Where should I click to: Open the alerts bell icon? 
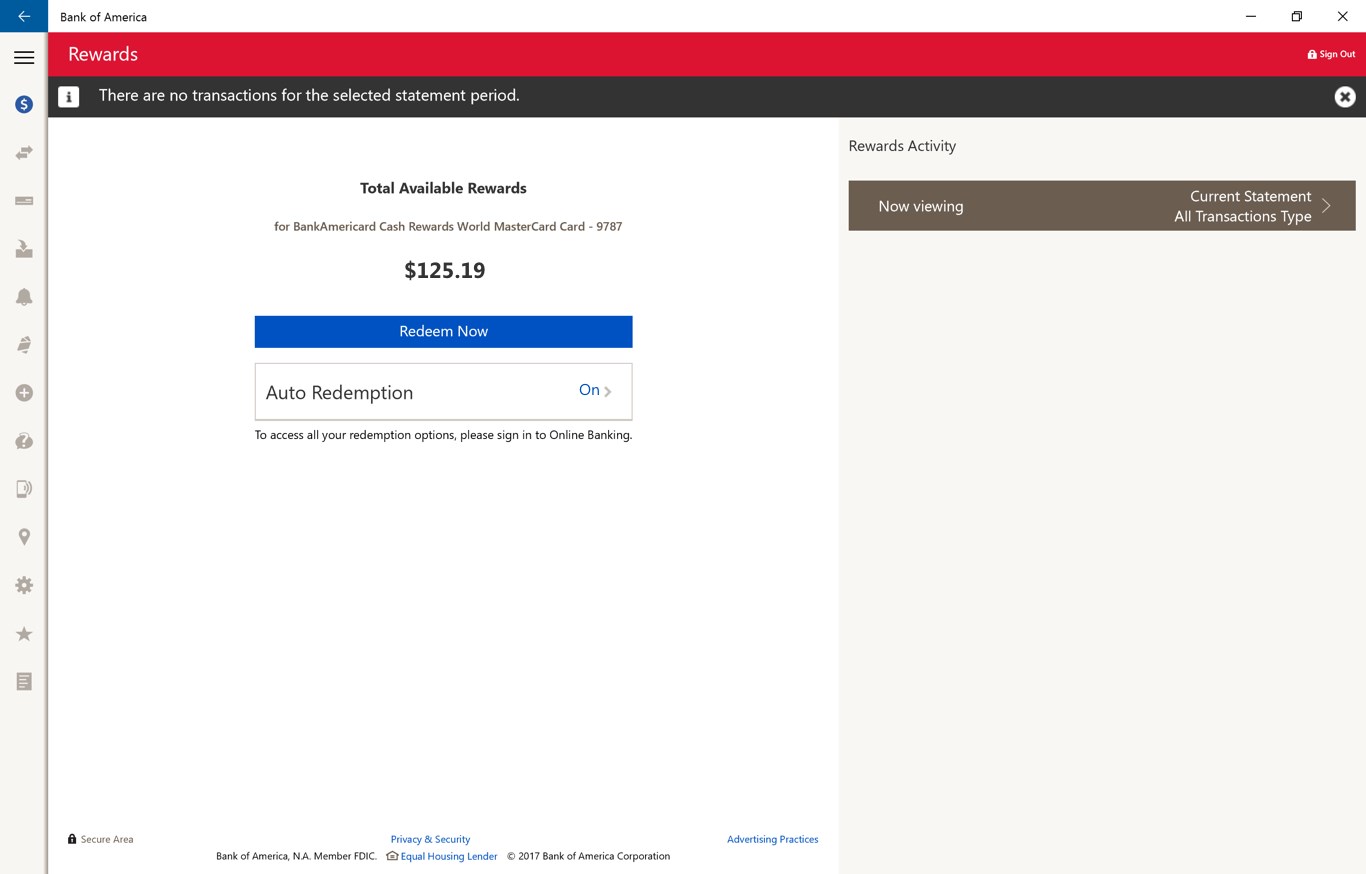pos(24,297)
